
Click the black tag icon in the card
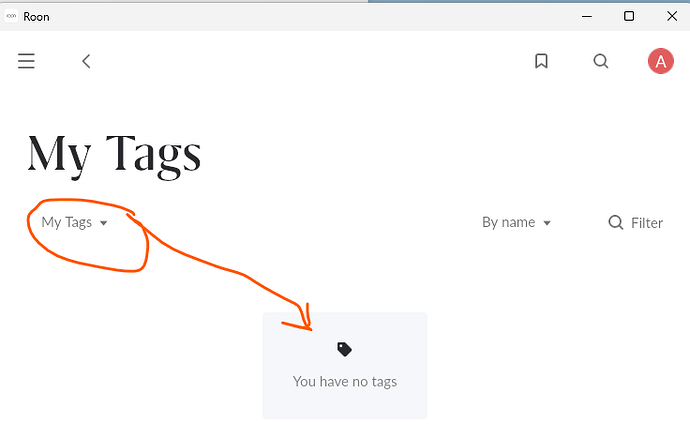tap(345, 349)
